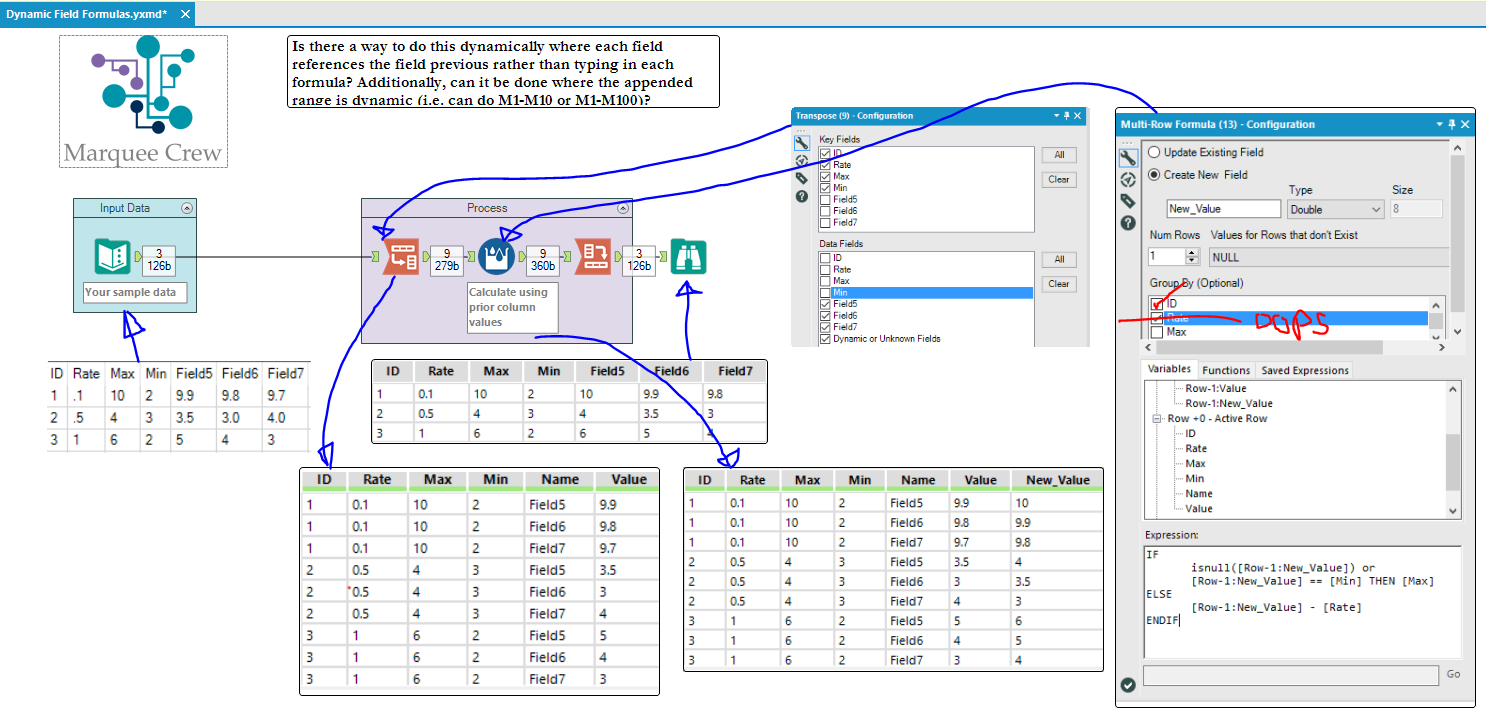
Task: Click the All button next to Key Fields
Action: pyautogui.click(x=1059, y=155)
